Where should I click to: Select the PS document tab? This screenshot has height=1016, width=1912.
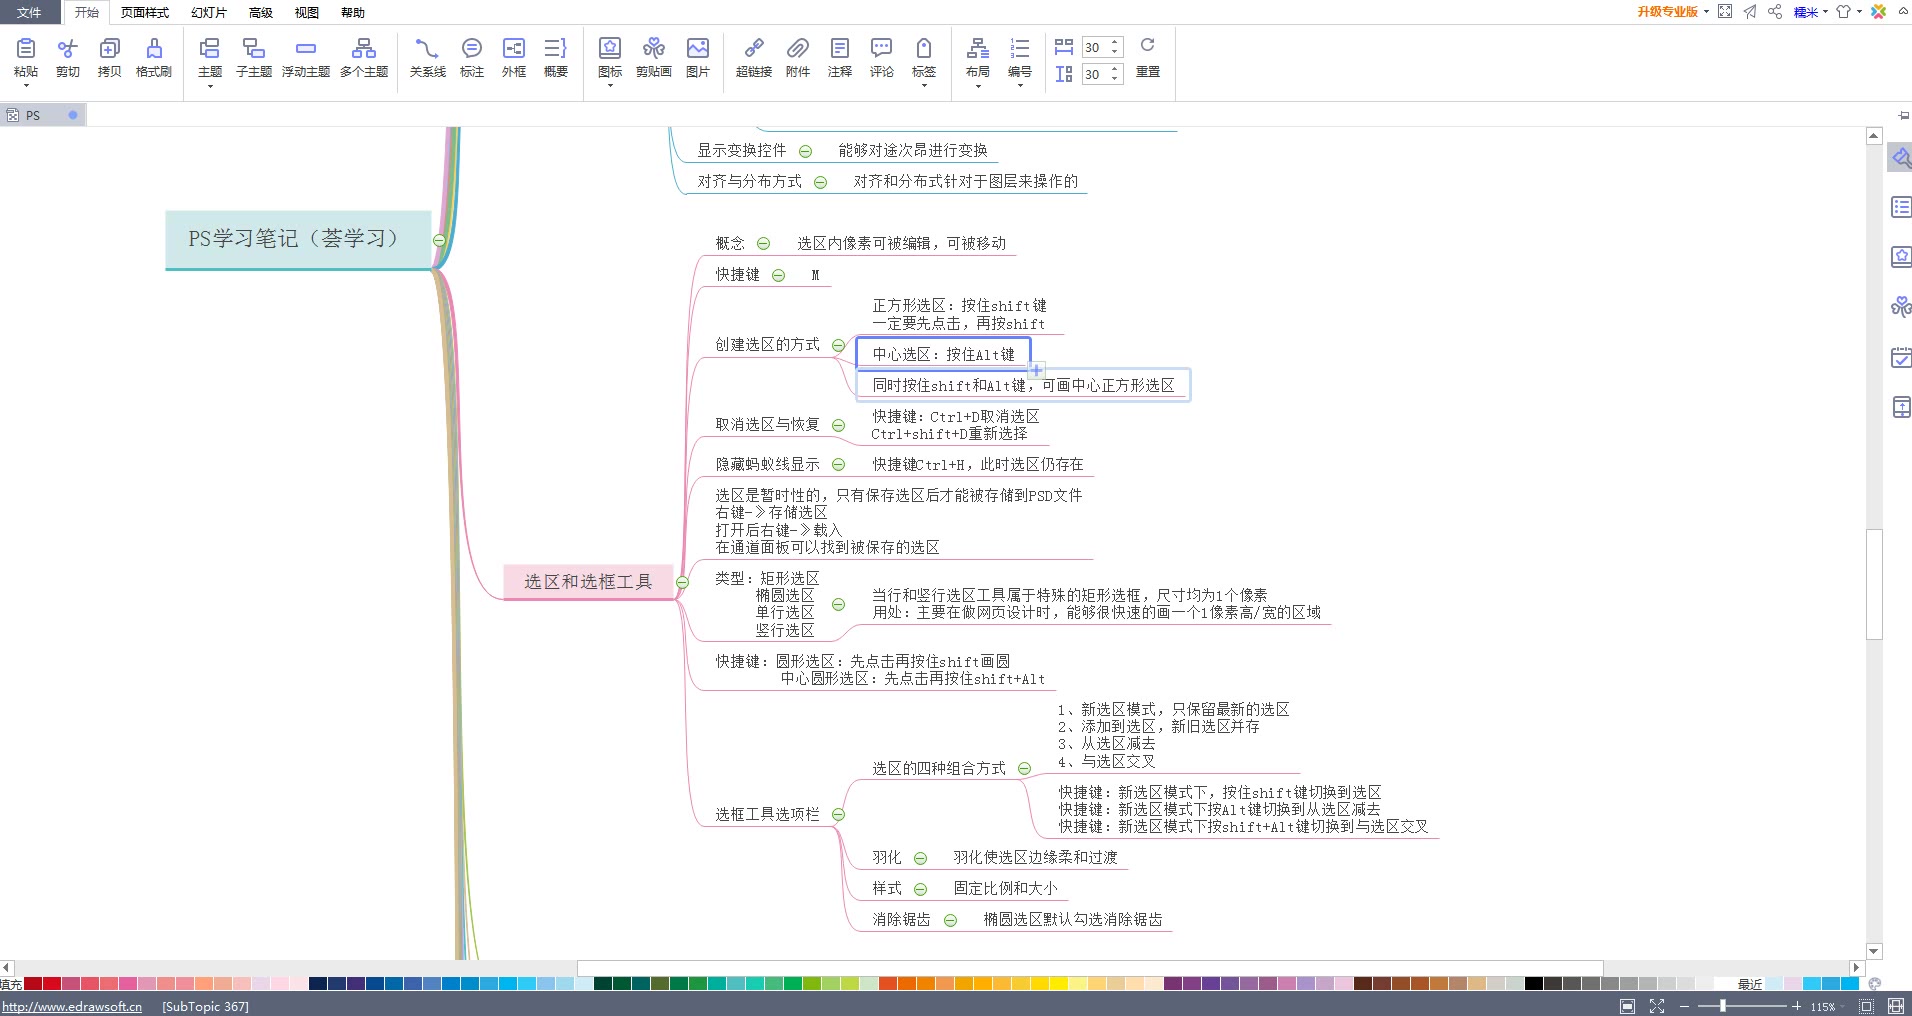(43, 115)
